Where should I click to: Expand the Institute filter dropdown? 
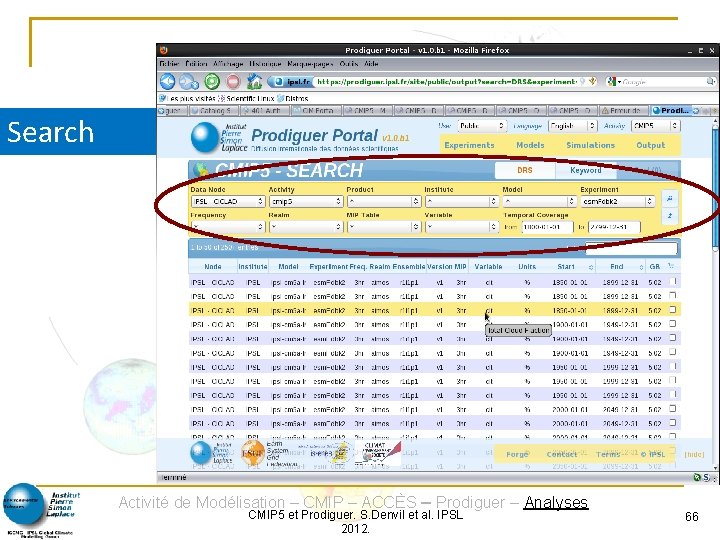[x=461, y=201]
